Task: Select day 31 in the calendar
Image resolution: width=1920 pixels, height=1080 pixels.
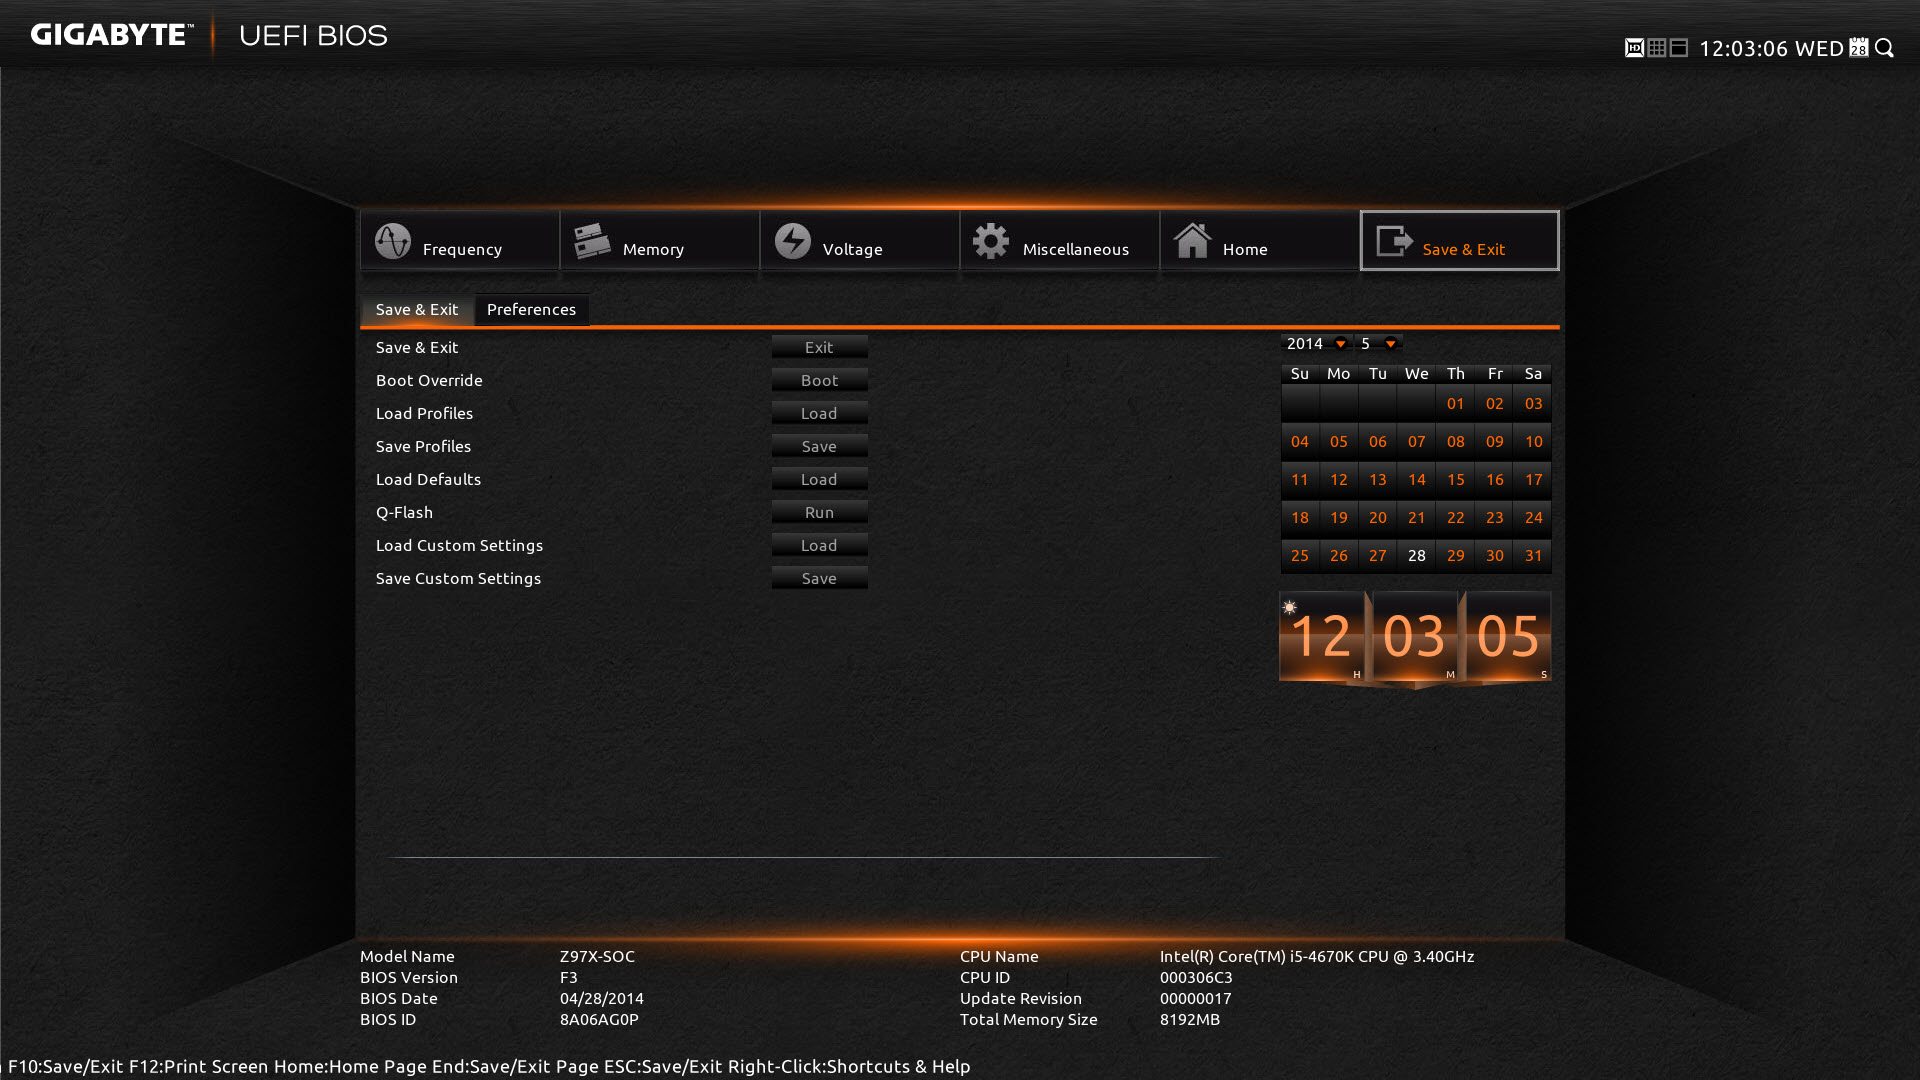Action: 1533,556
